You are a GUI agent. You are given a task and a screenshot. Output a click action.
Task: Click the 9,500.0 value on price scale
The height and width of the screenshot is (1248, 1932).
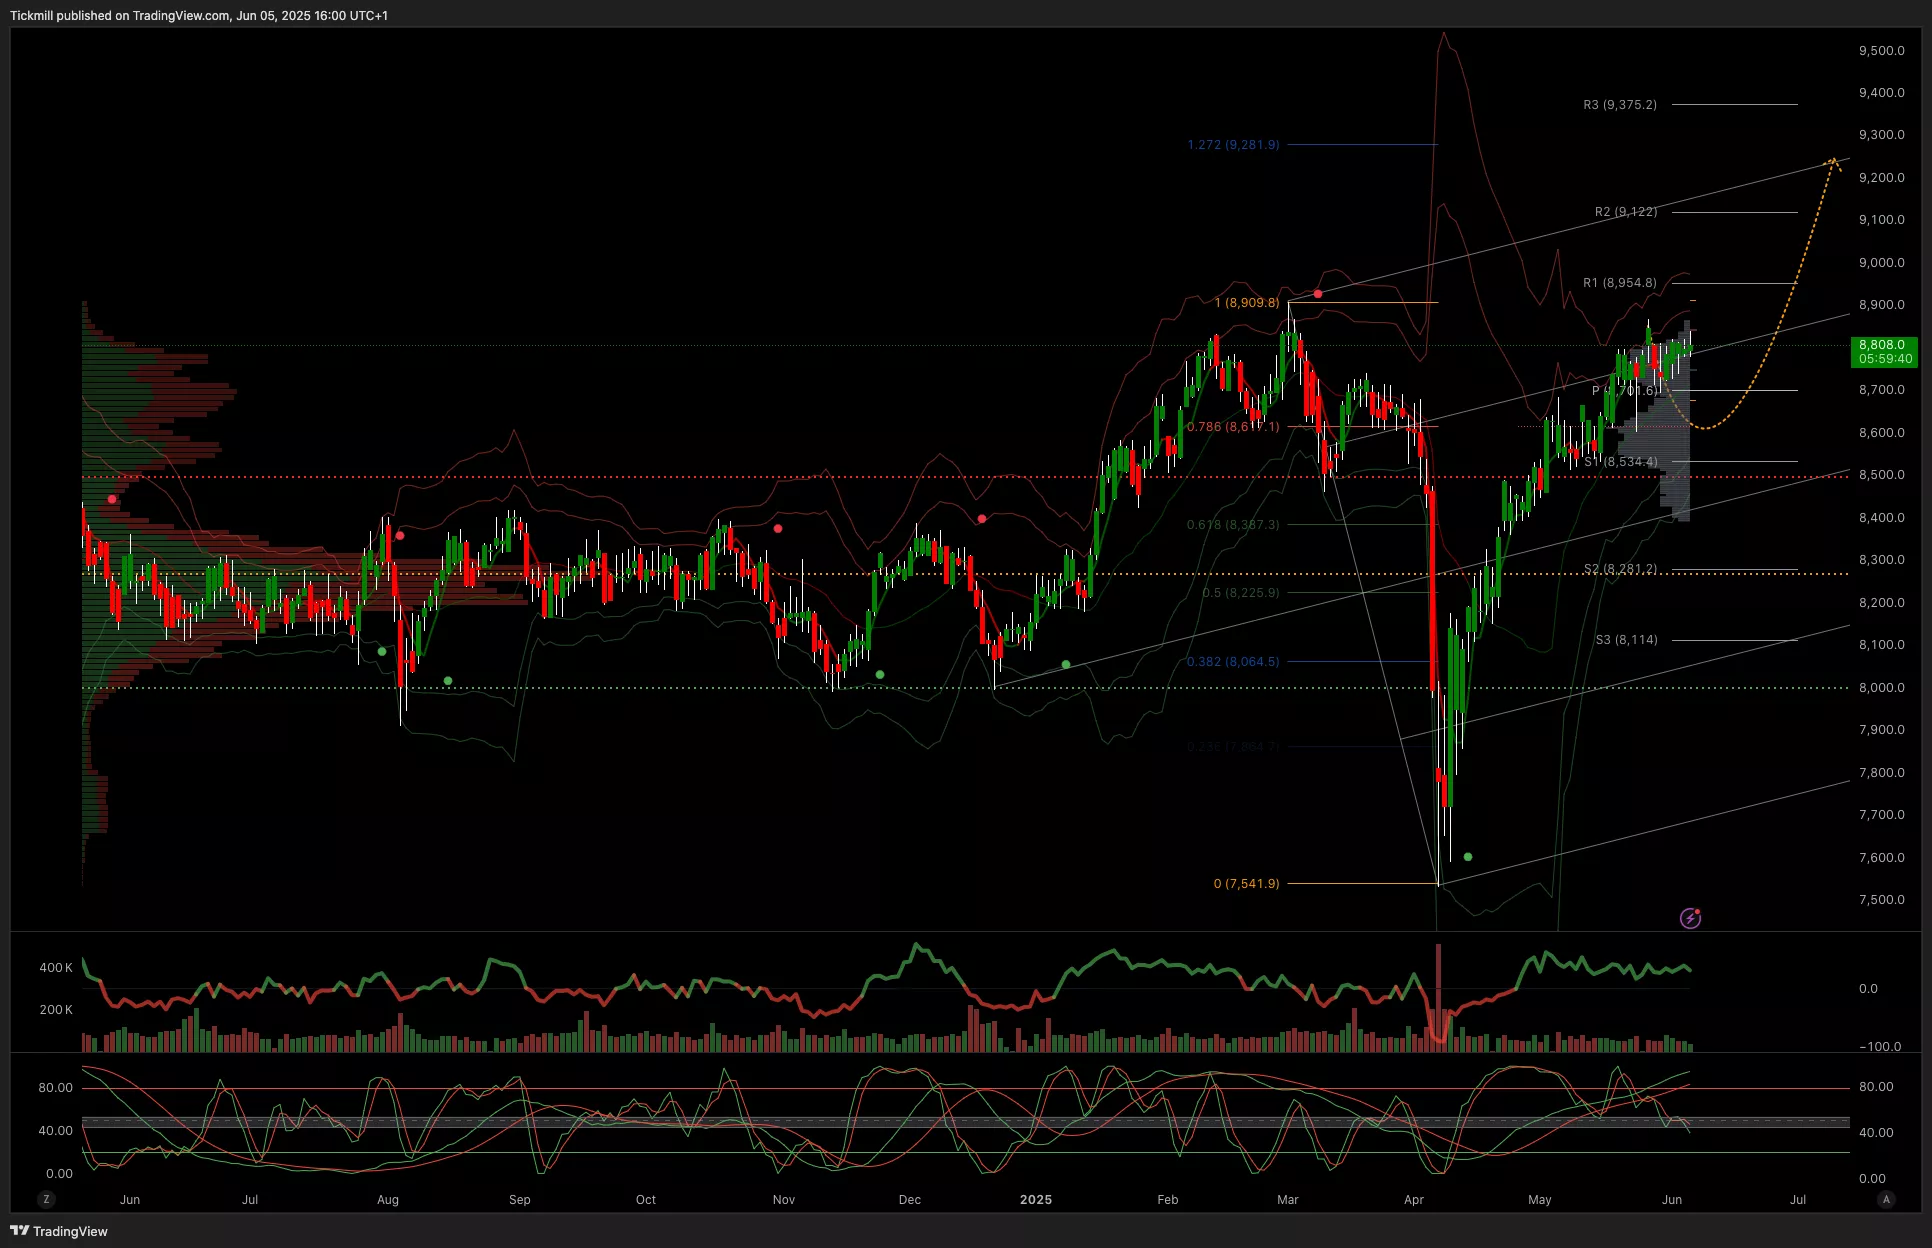point(1881,51)
